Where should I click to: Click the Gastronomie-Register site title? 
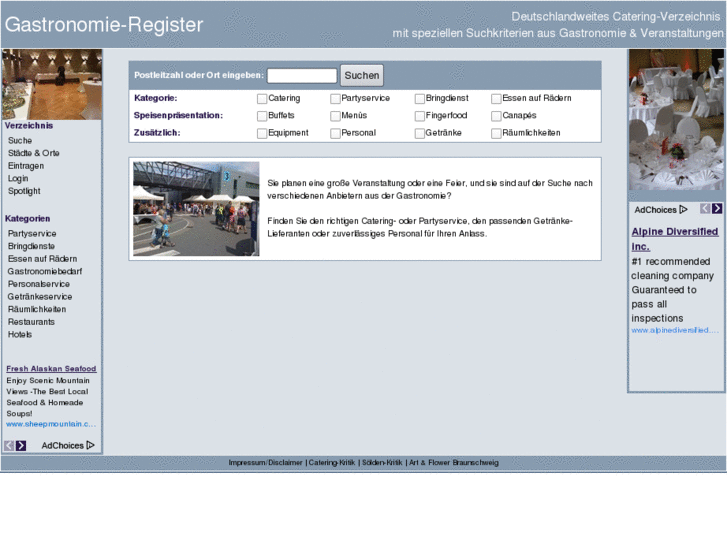[104, 25]
